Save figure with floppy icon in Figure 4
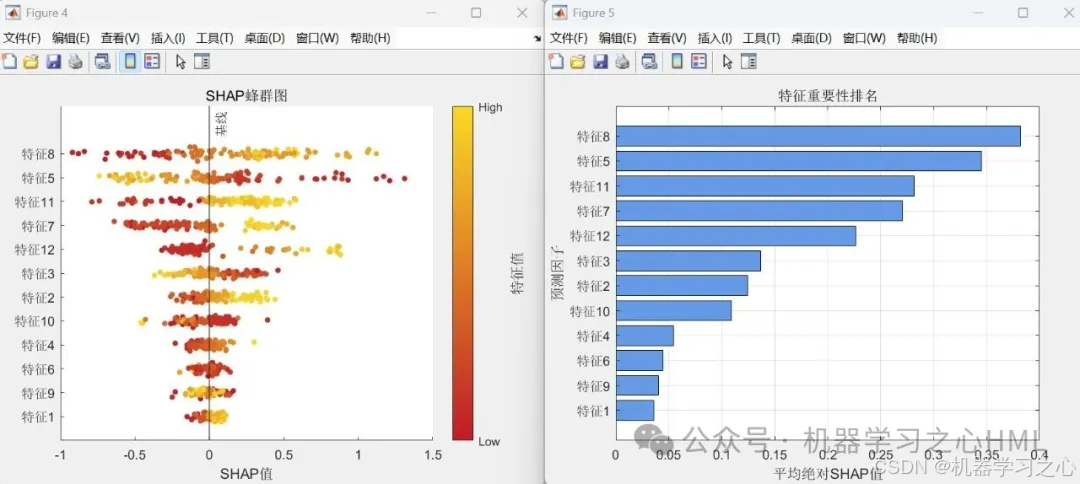This screenshot has width=1080, height=484. (x=54, y=62)
